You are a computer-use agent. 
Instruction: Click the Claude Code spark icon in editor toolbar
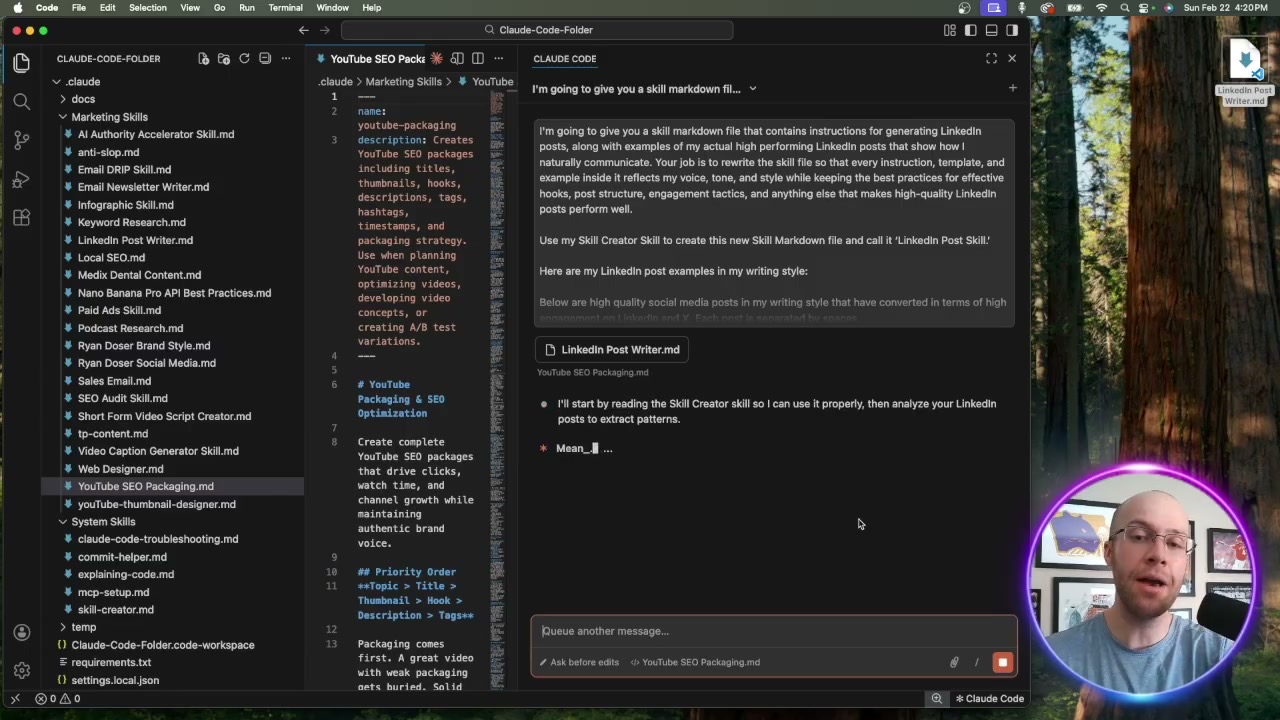pos(436,59)
